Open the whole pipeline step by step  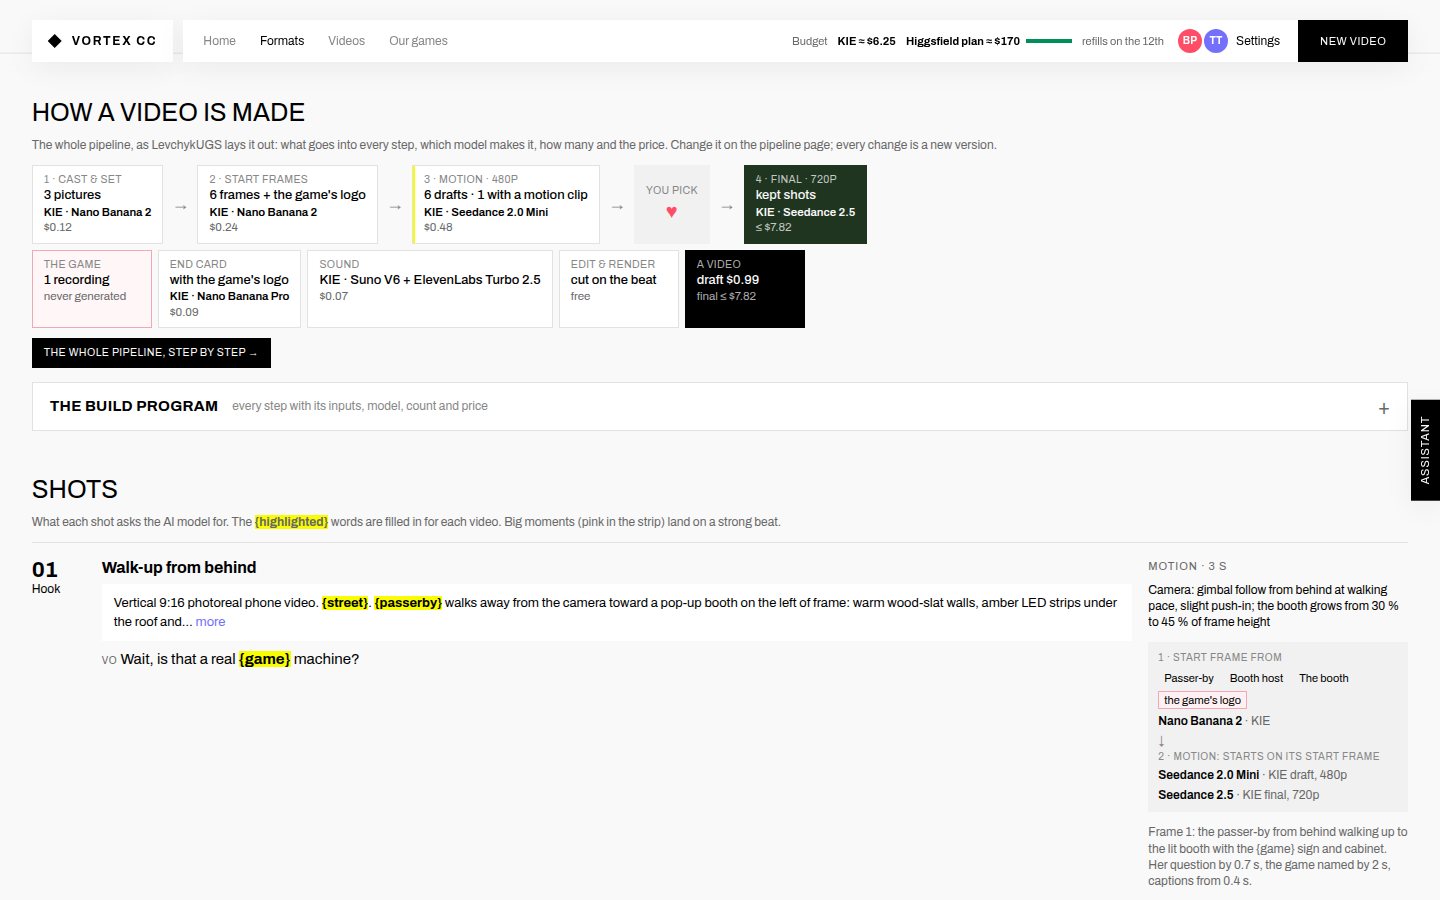pyautogui.click(x=151, y=353)
